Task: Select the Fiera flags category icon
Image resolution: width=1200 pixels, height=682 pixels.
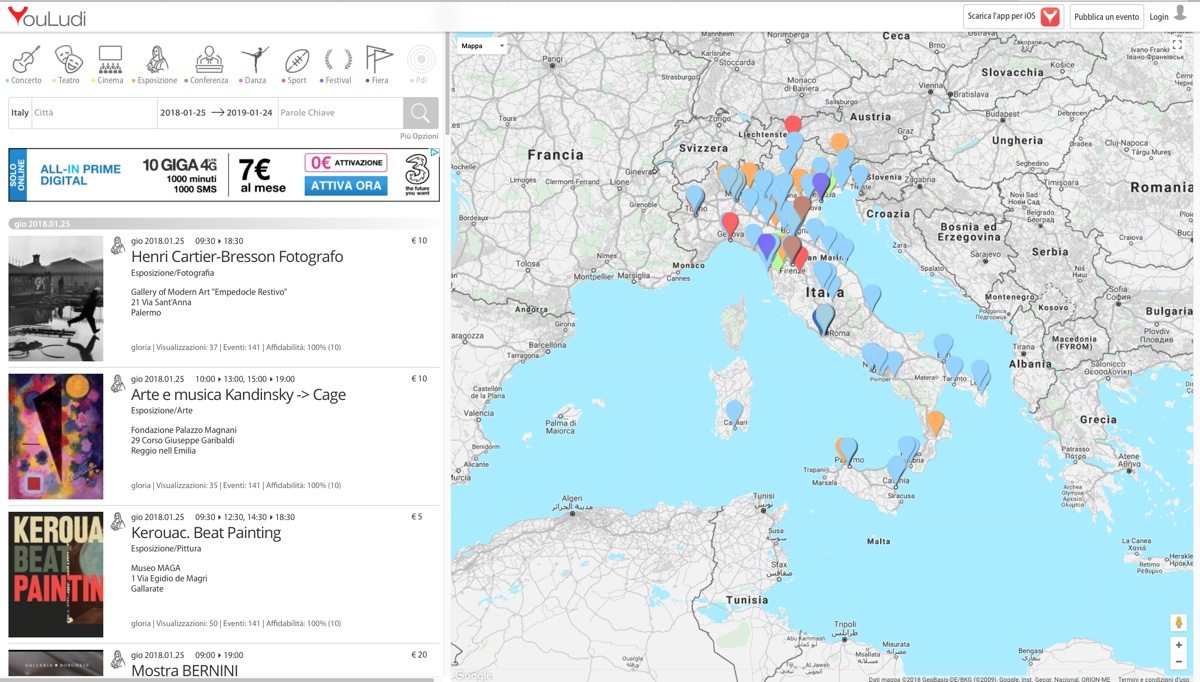Action: (379, 59)
